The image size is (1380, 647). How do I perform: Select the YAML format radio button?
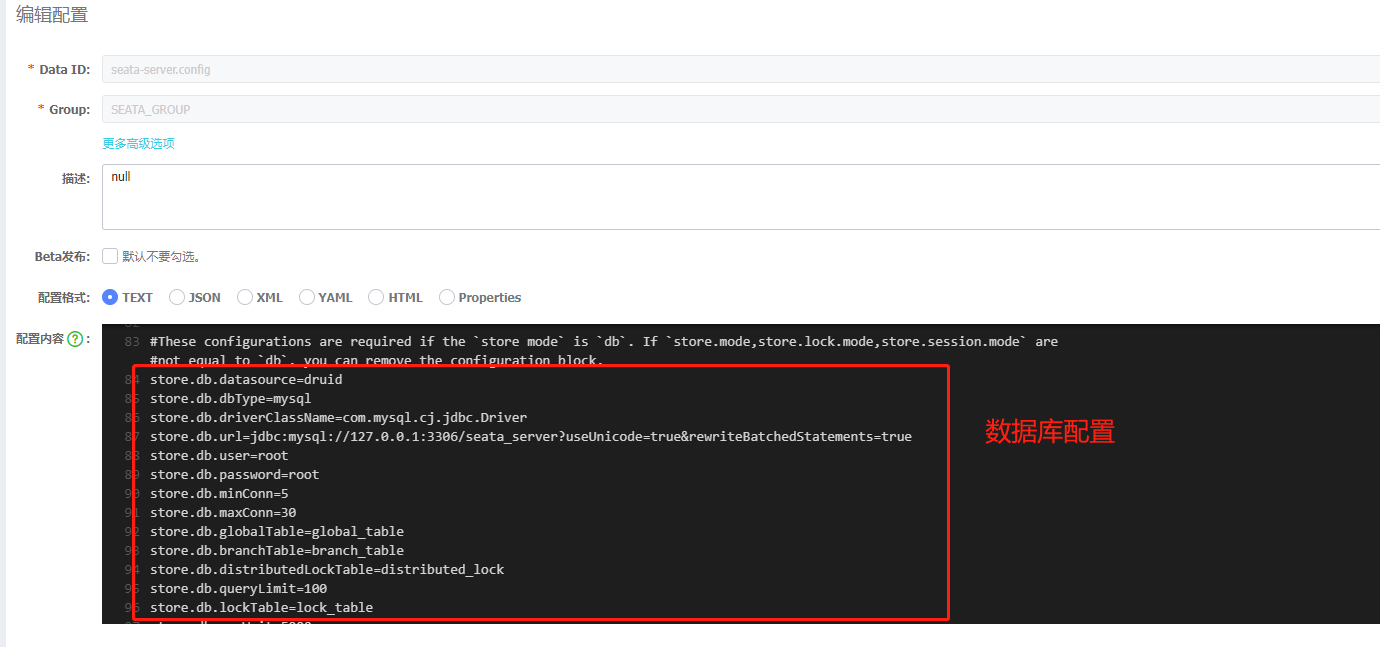pyautogui.click(x=307, y=297)
